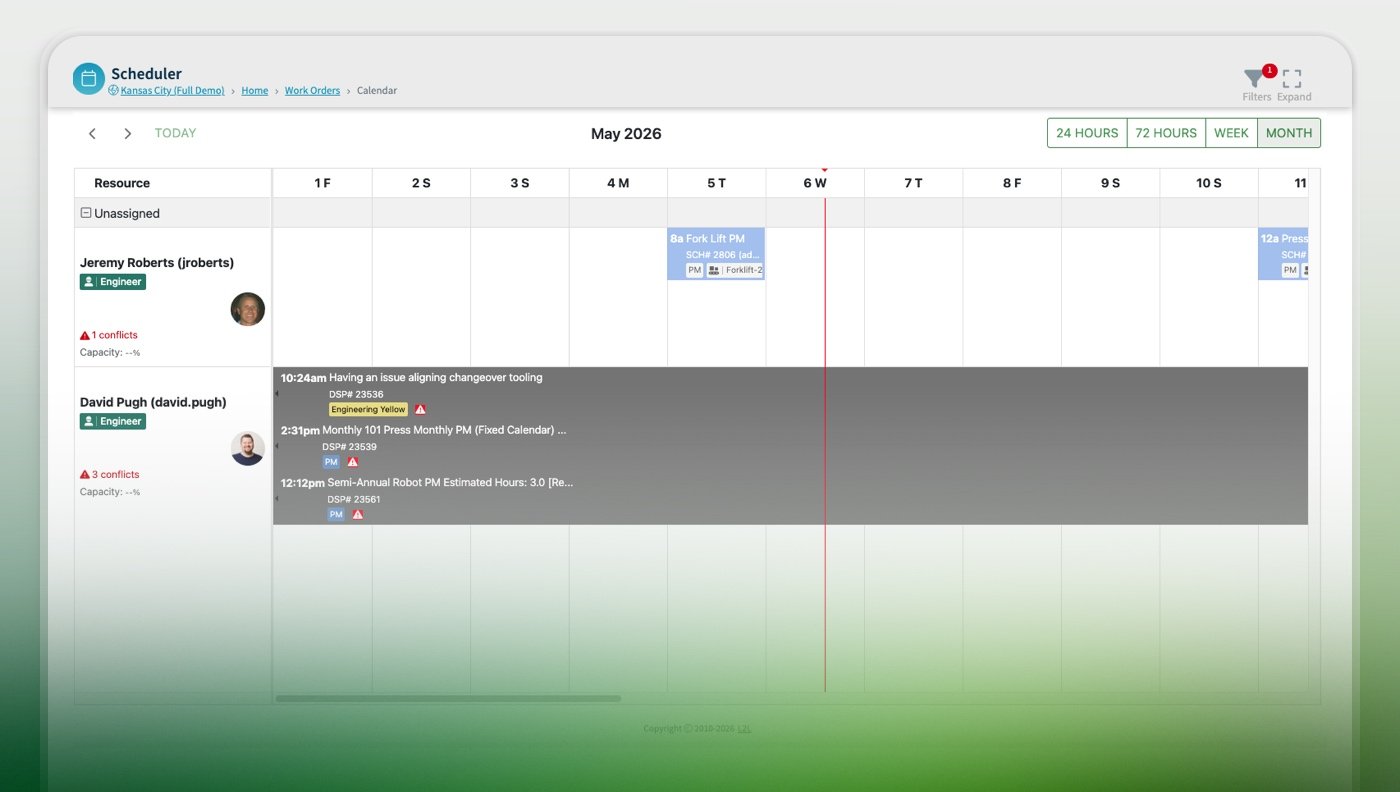Click the warning icon on DSP# 23539
1400x792 pixels.
click(x=352, y=462)
